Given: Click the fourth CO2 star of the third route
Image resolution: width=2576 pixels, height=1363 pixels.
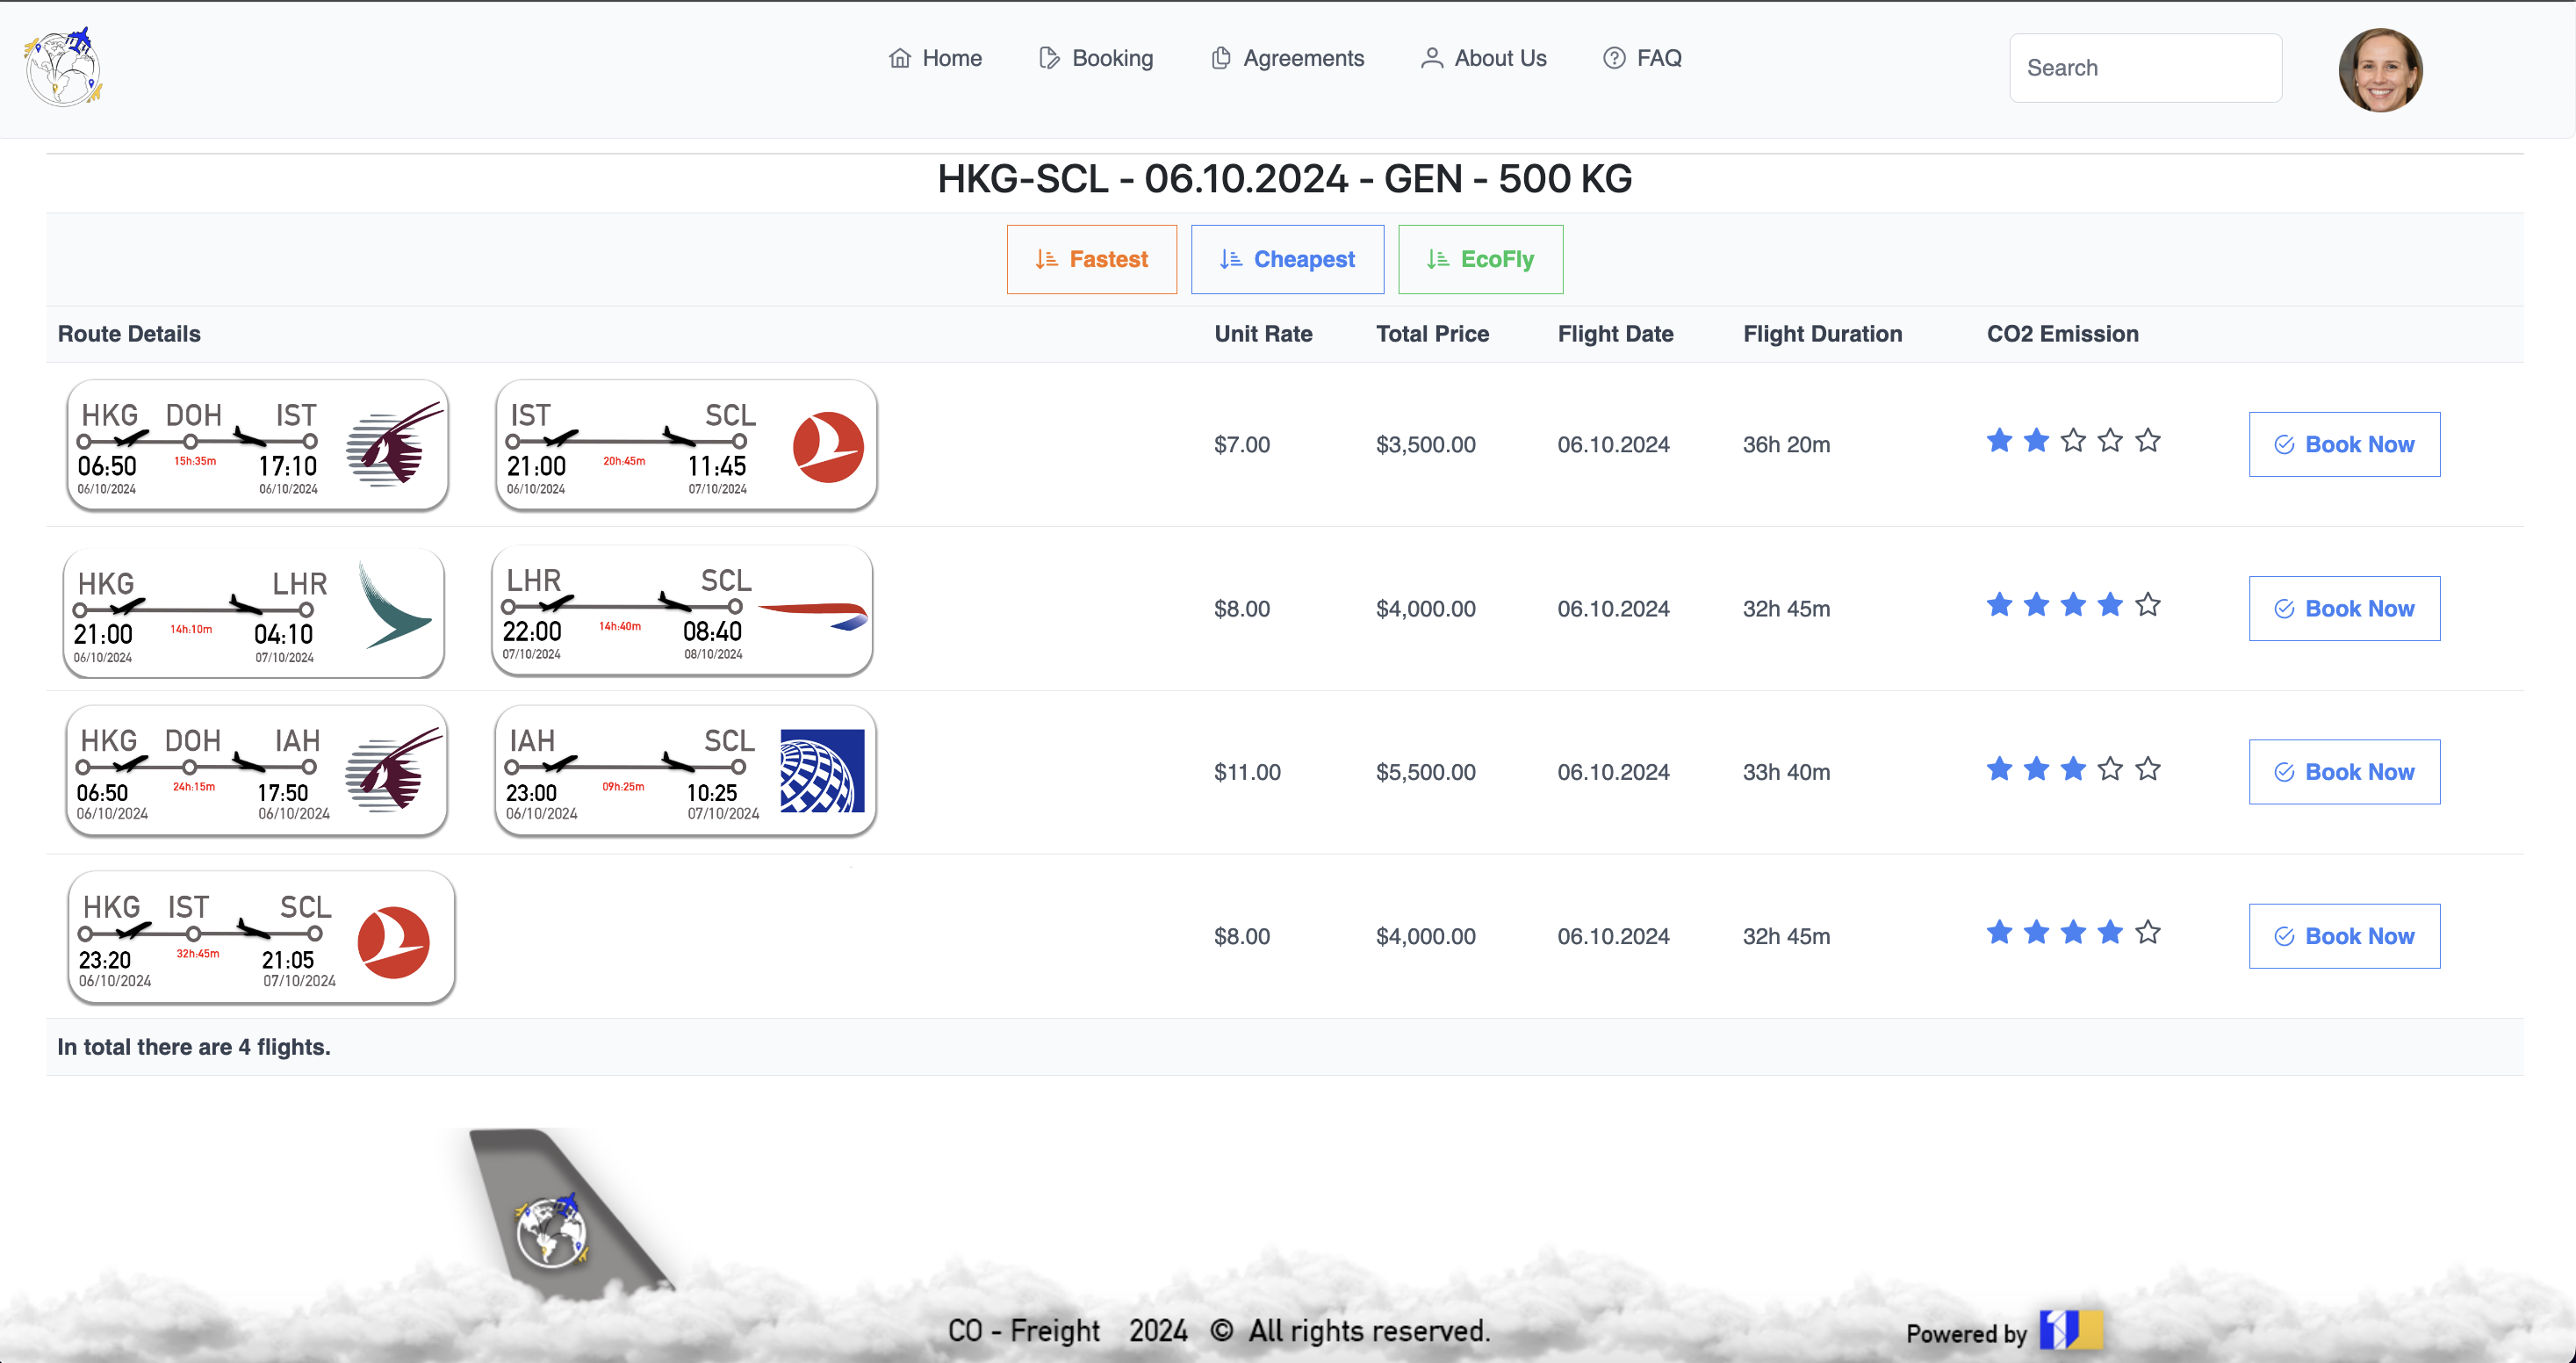Looking at the screenshot, I should click(x=2110, y=769).
